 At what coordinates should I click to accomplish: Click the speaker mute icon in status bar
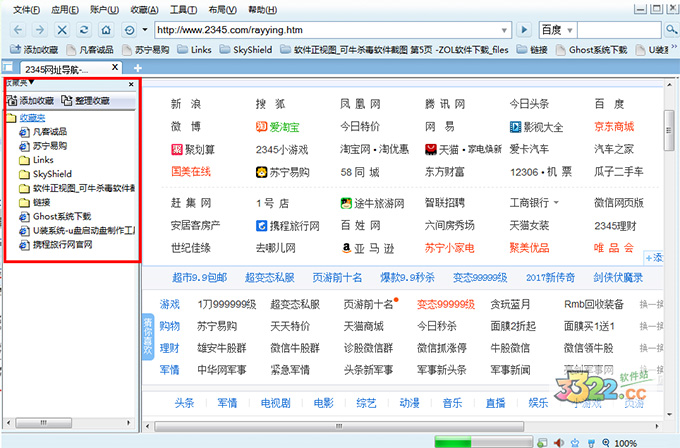pos(559,443)
